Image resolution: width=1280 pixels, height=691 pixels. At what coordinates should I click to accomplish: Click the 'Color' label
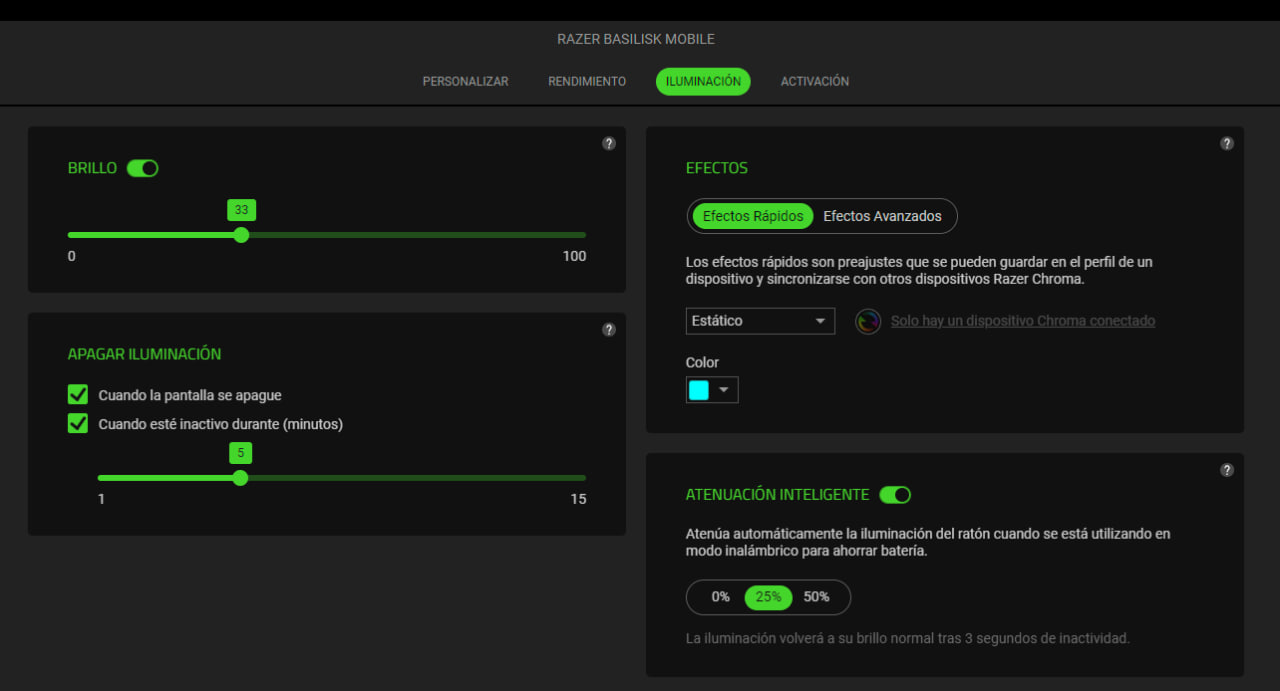[x=702, y=362]
